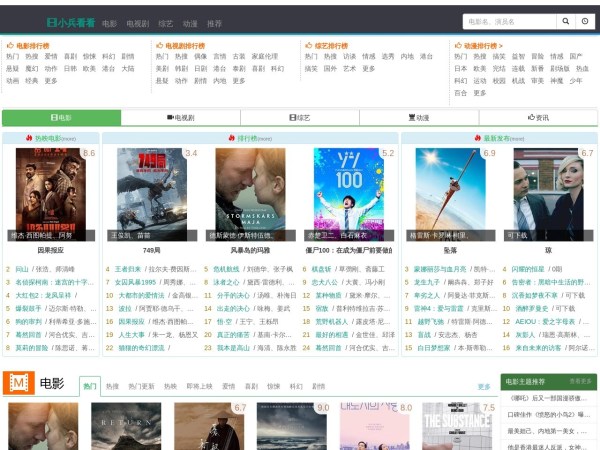The height and width of the screenshot is (450, 600).
Task: Switch to the 电视剧 category tab
Action: pos(179,118)
